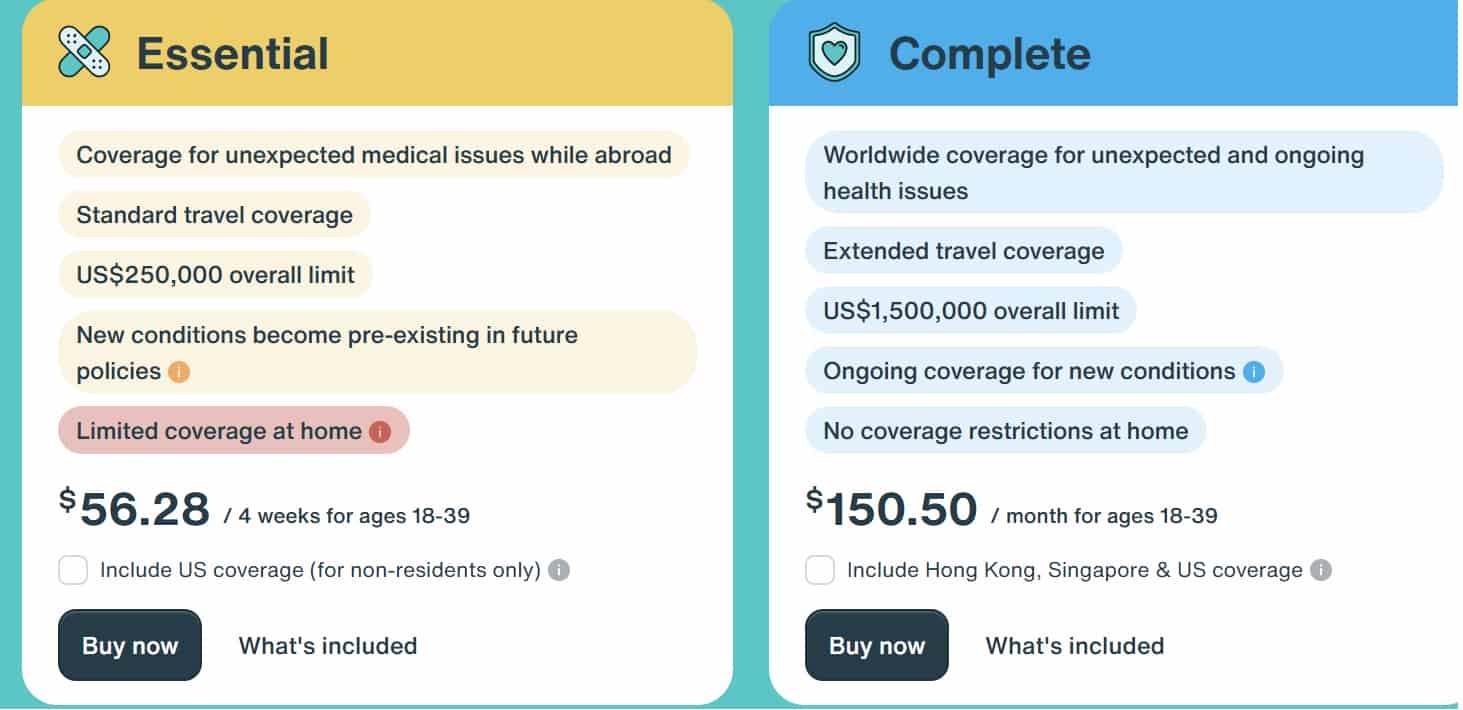
Task: Select the Essential plan header
Action: [x=377, y=53]
